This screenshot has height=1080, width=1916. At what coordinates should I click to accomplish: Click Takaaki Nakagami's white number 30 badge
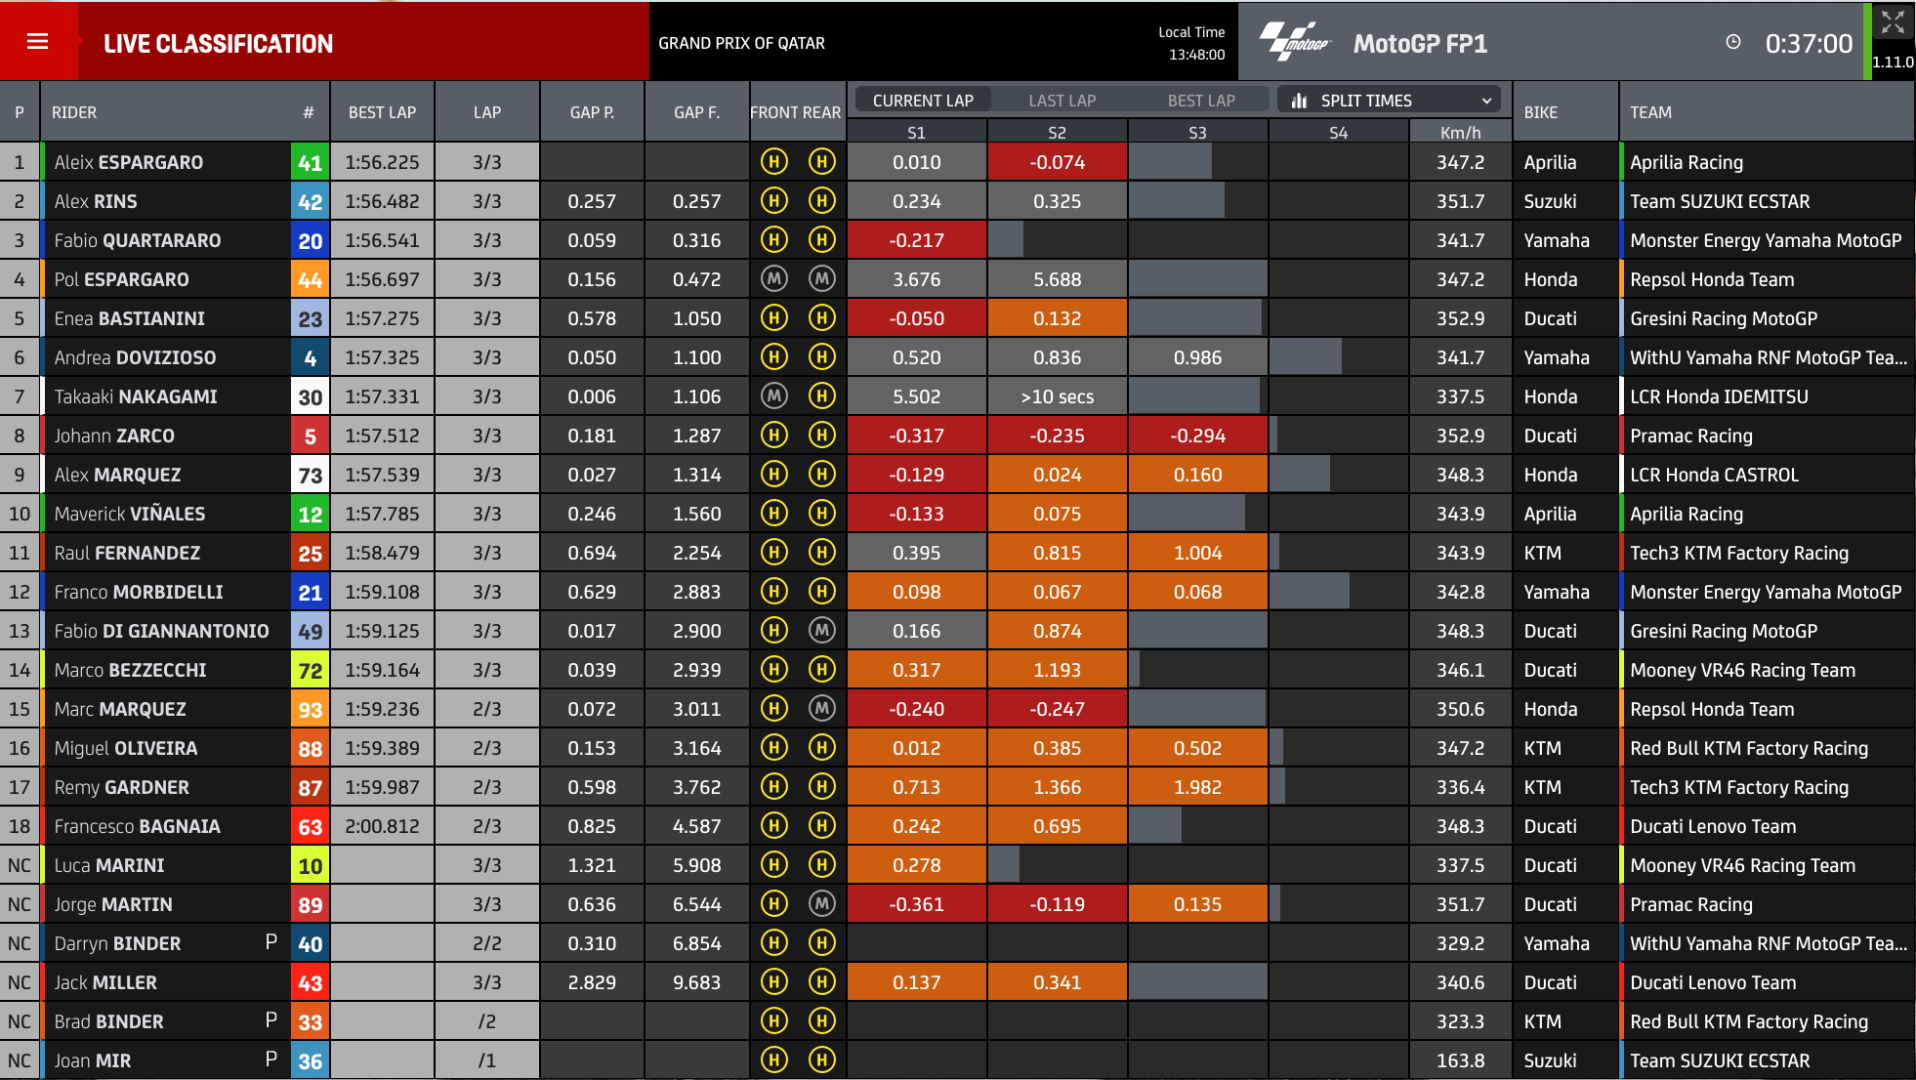pyautogui.click(x=310, y=396)
